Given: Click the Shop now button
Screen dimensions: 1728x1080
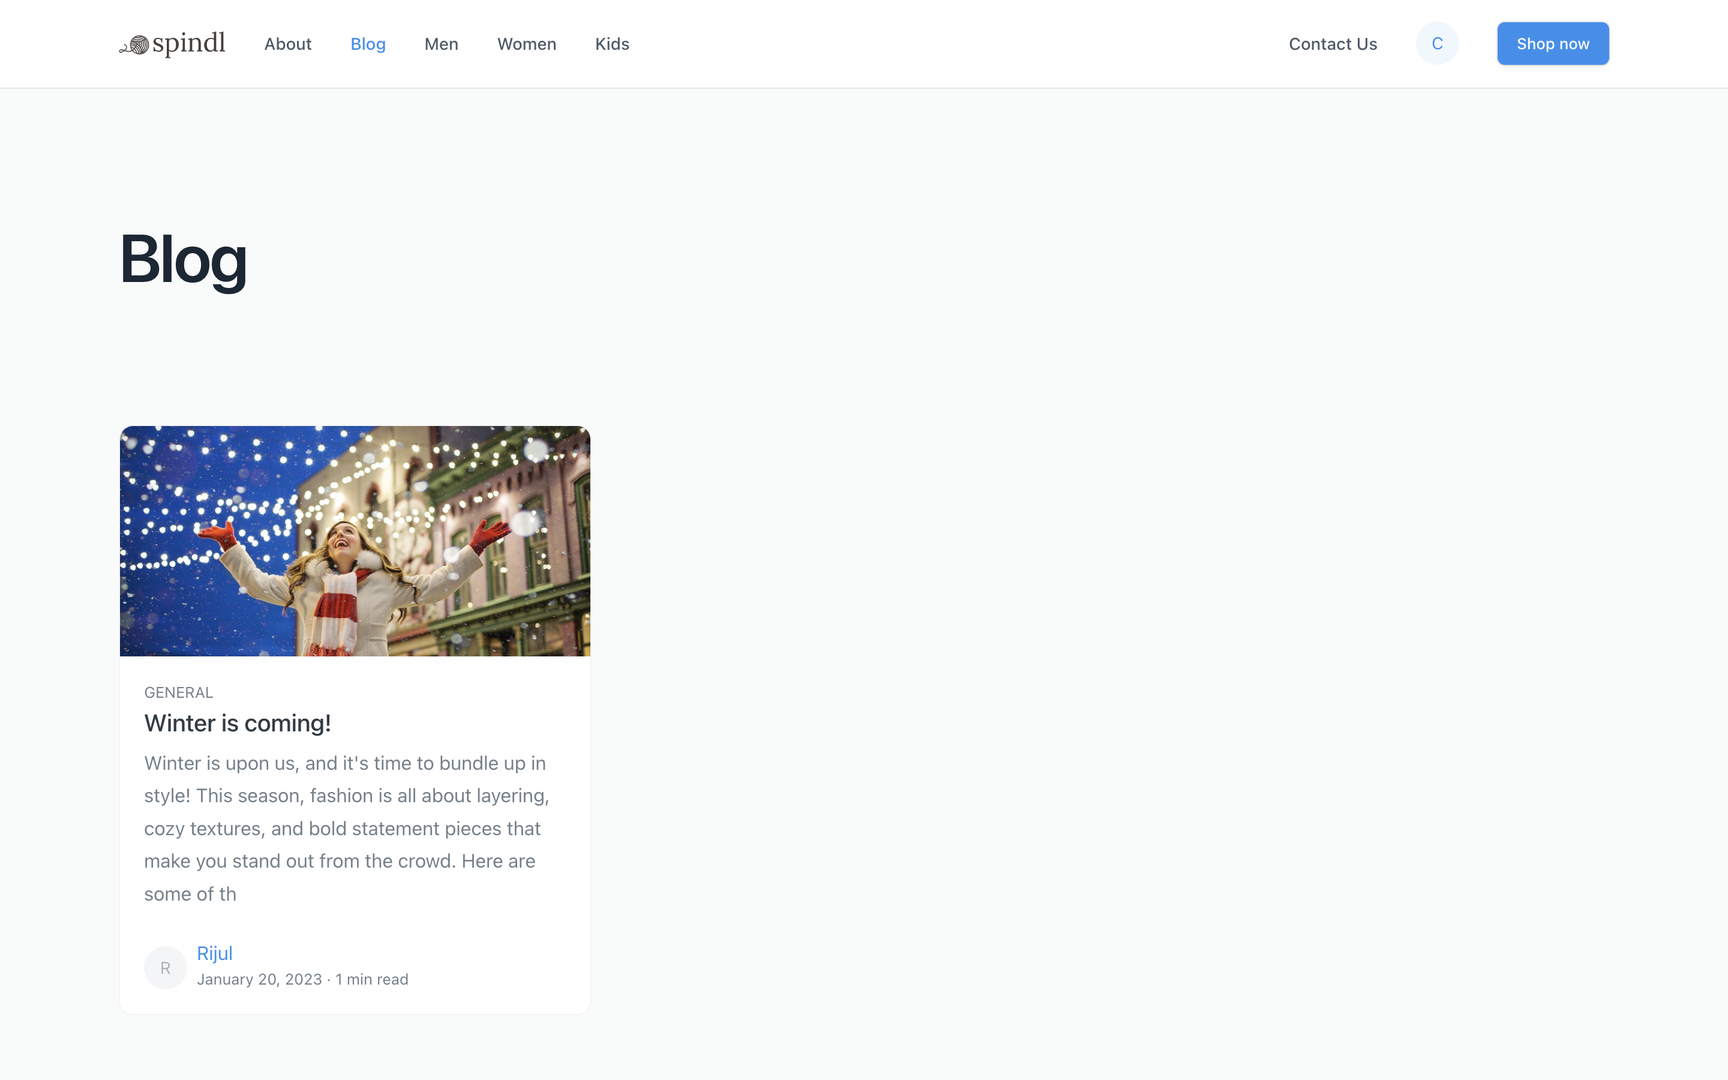Looking at the screenshot, I should pos(1552,43).
